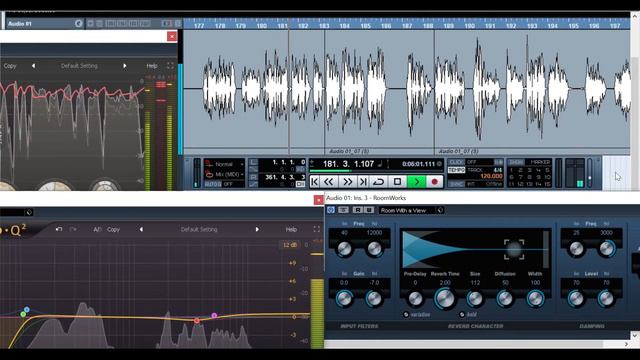Open Default Setting preset menu in Pro-Q 2

click(199, 229)
